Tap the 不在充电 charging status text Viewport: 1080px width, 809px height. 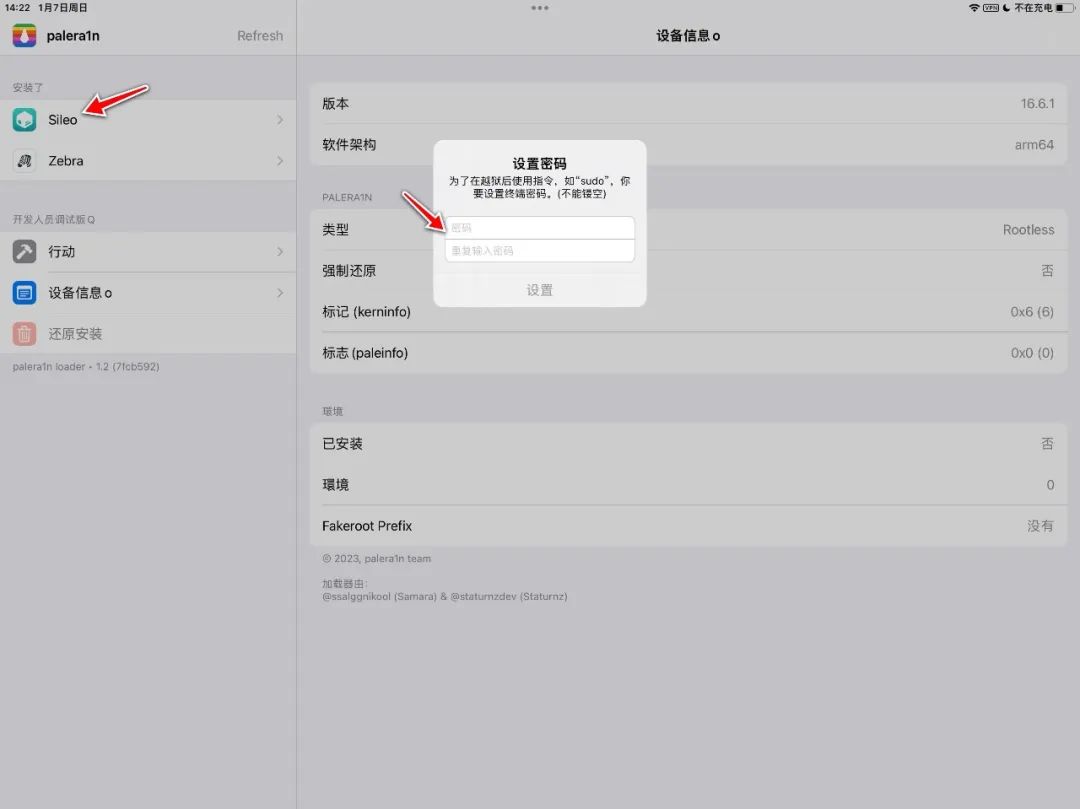pos(1033,8)
